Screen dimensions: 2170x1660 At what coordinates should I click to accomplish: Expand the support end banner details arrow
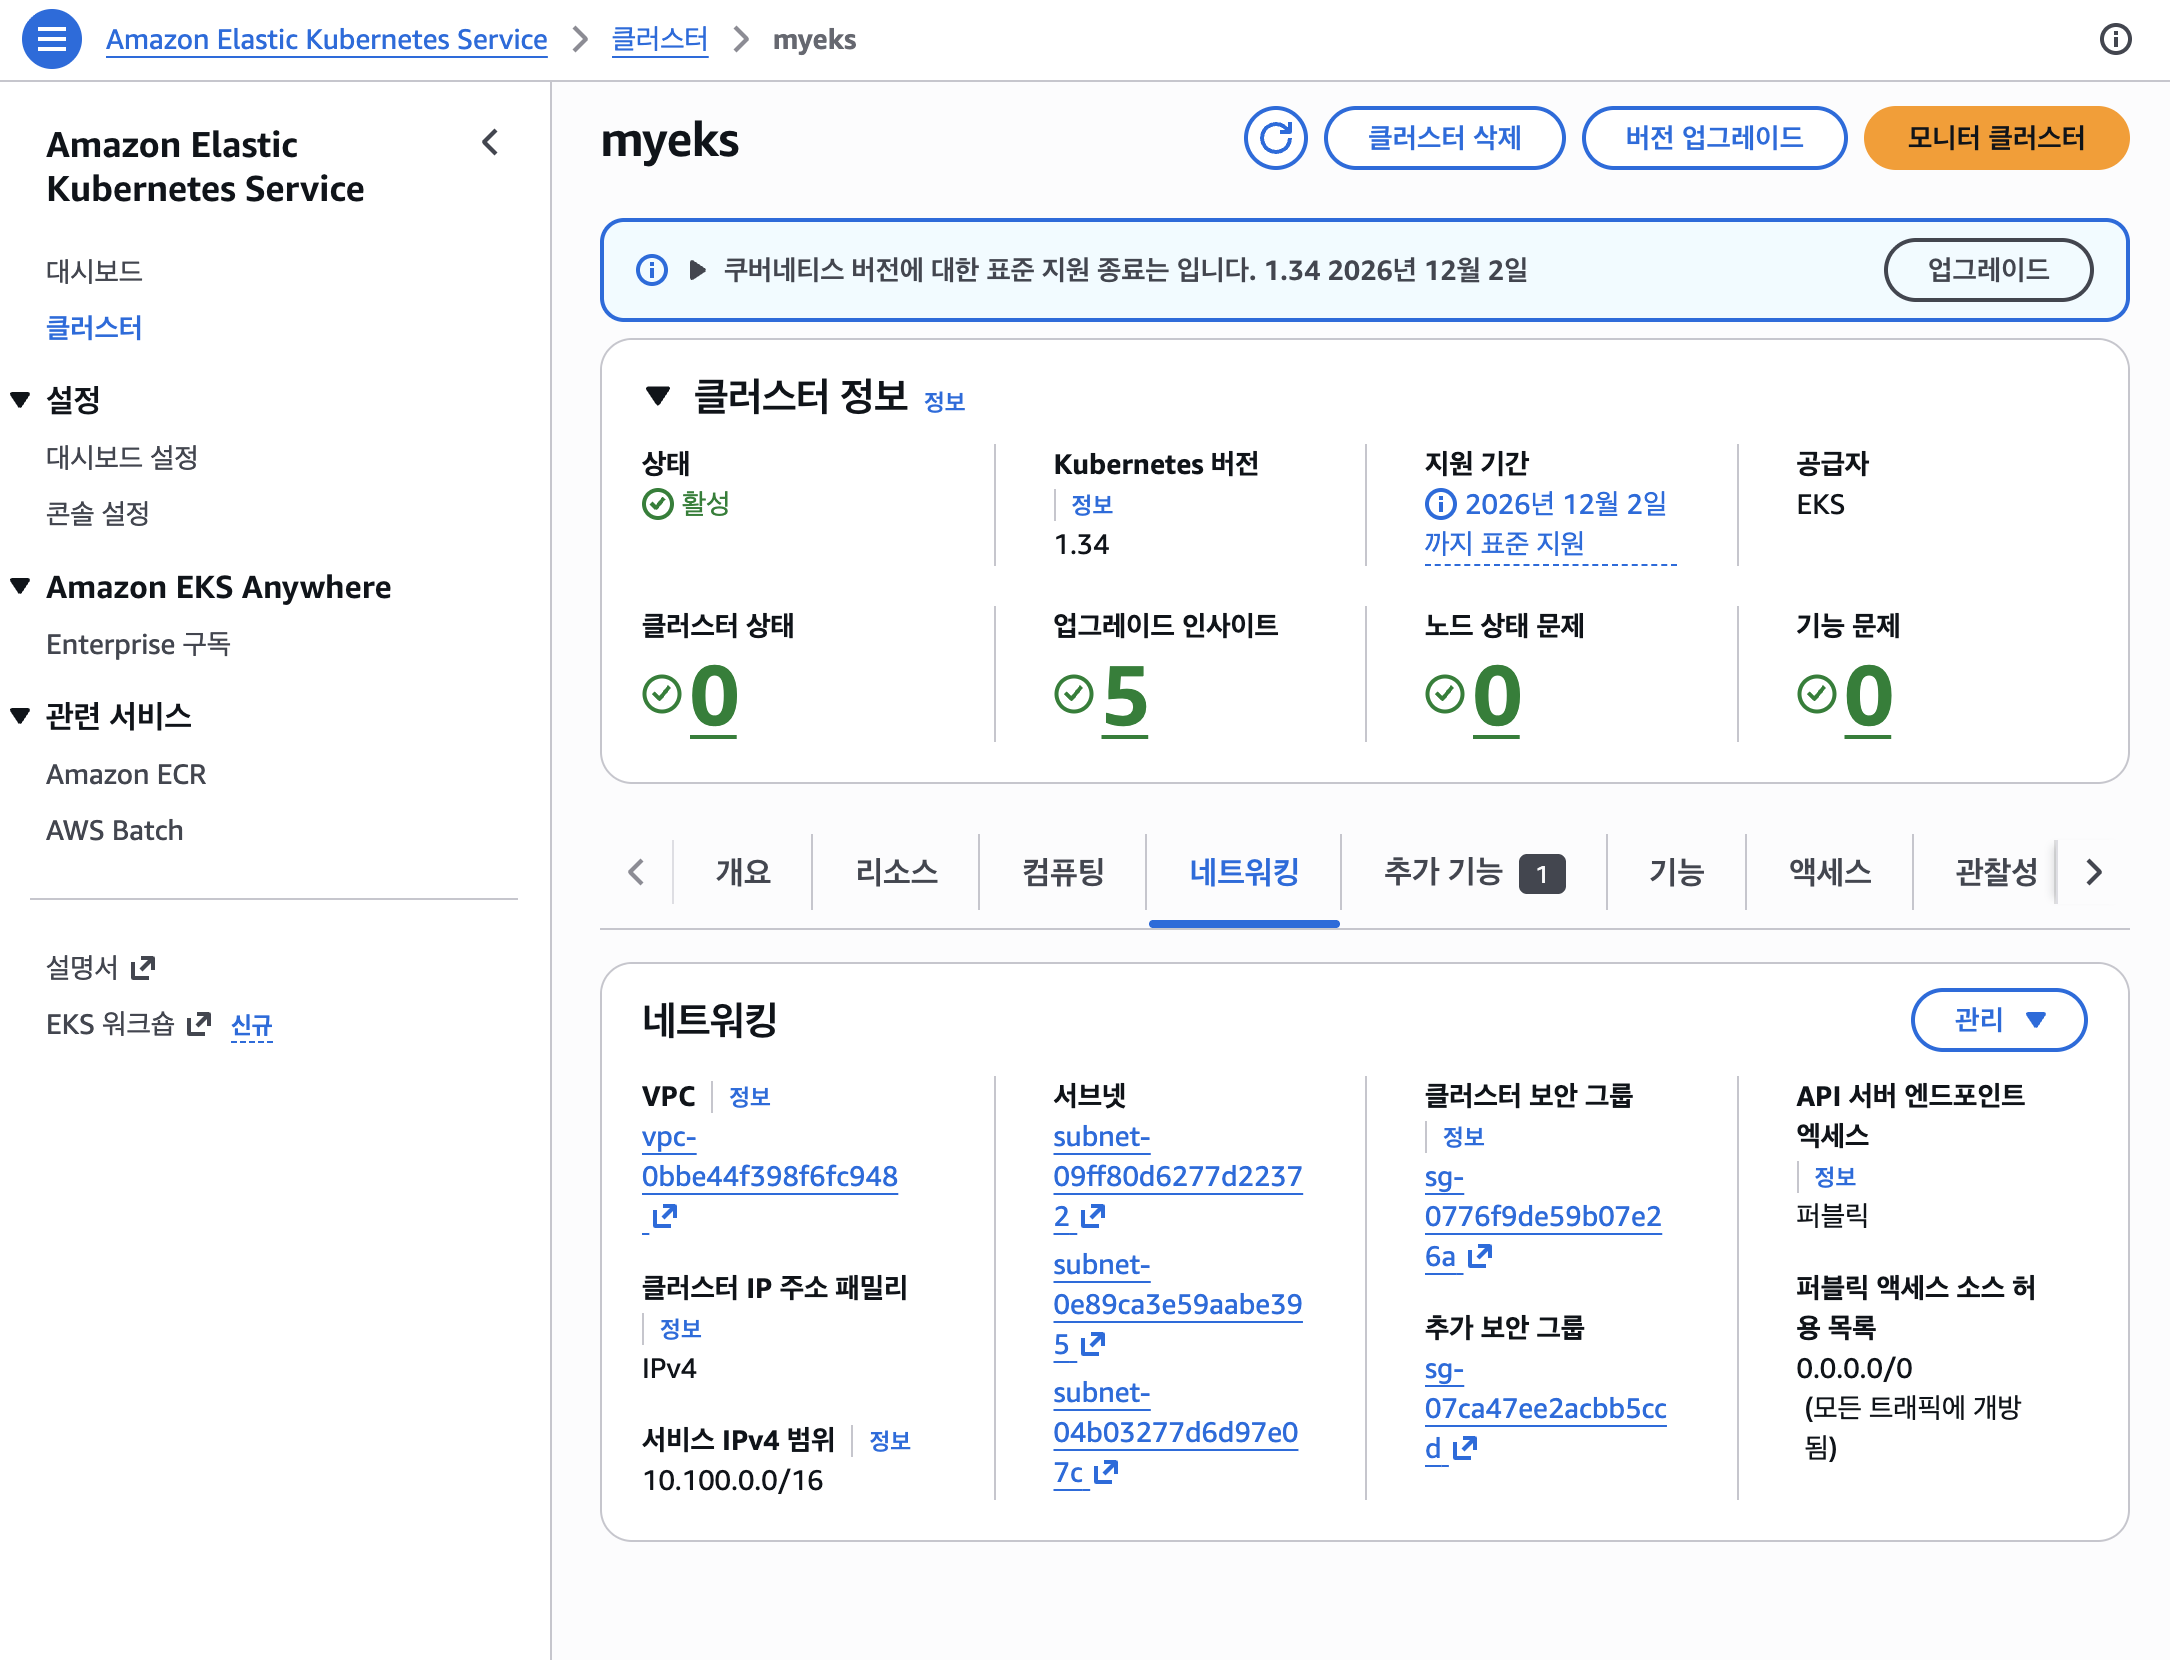(x=697, y=270)
